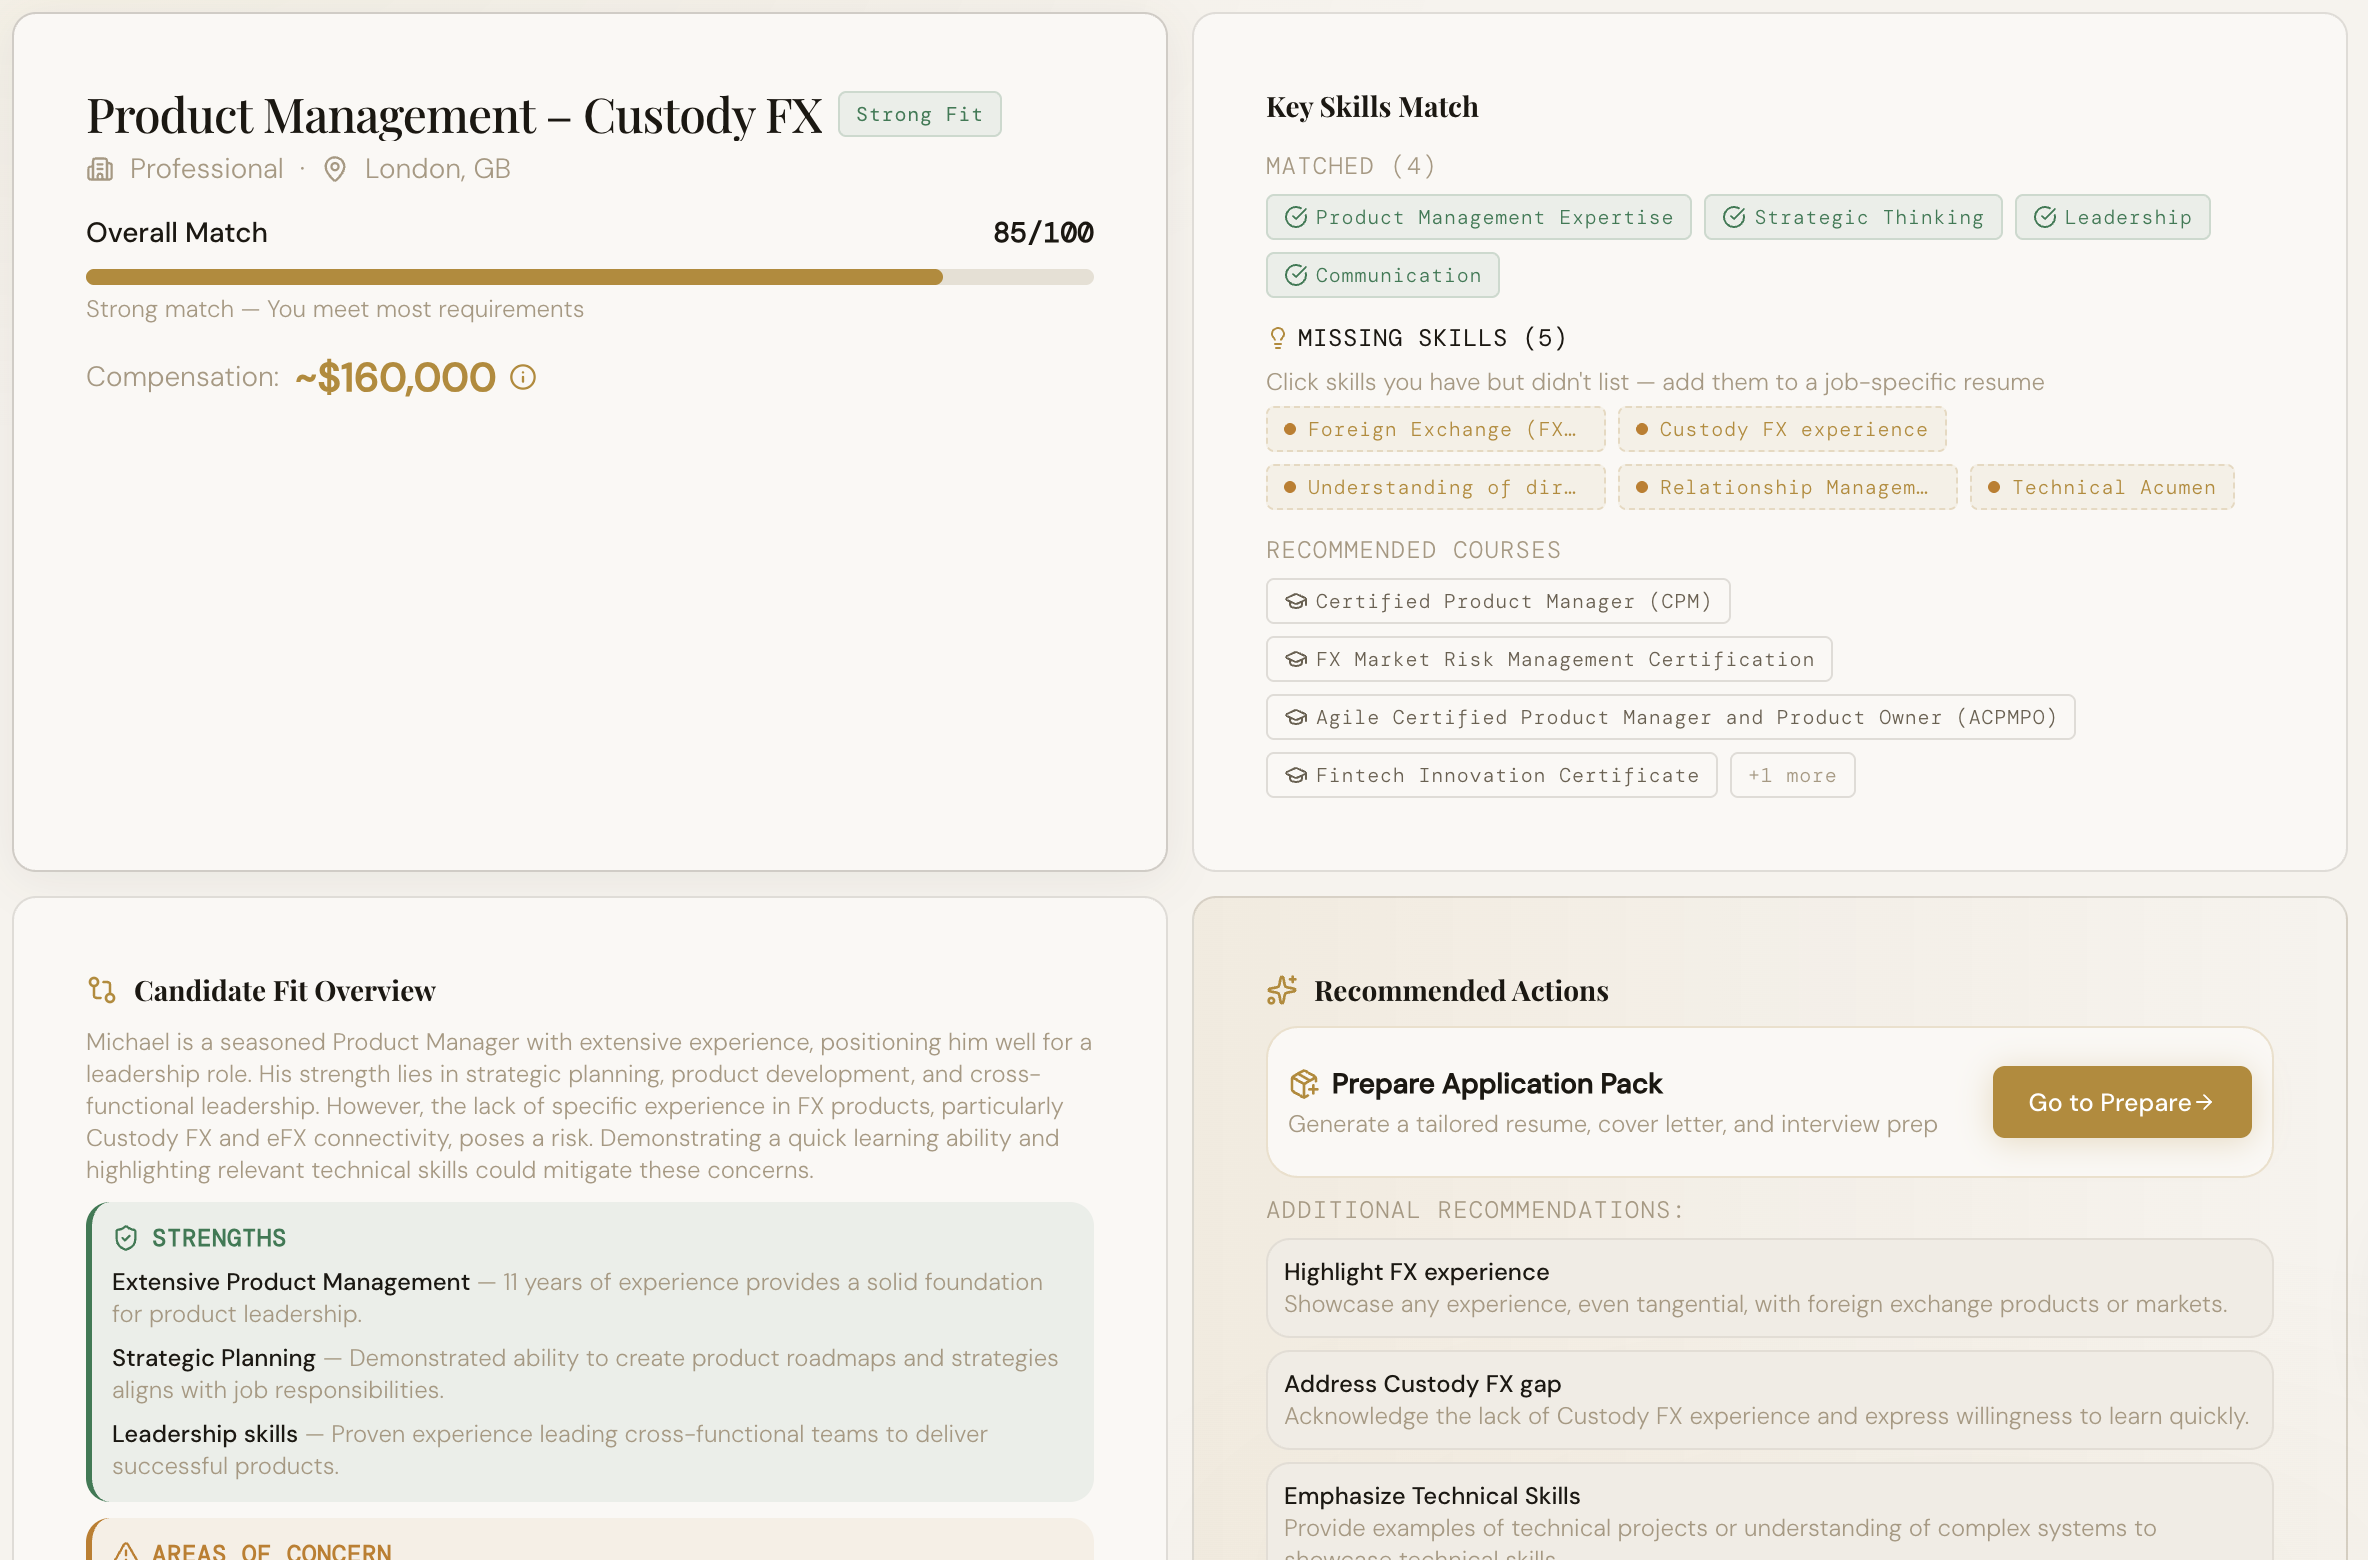The width and height of the screenshot is (2368, 1560).
Task: Click the Strong Fit badge
Action: [919, 114]
